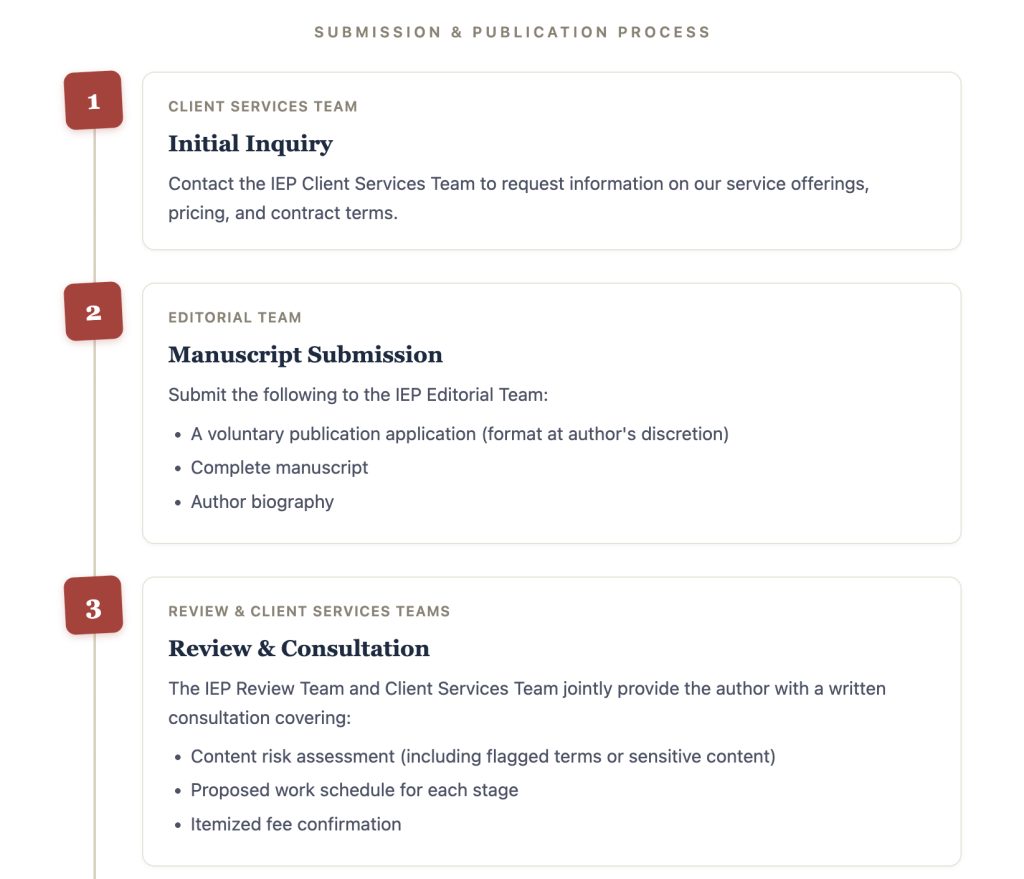Click the Complete manuscript bullet item
This screenshot has height=879, width=1024.
[279, 468]
